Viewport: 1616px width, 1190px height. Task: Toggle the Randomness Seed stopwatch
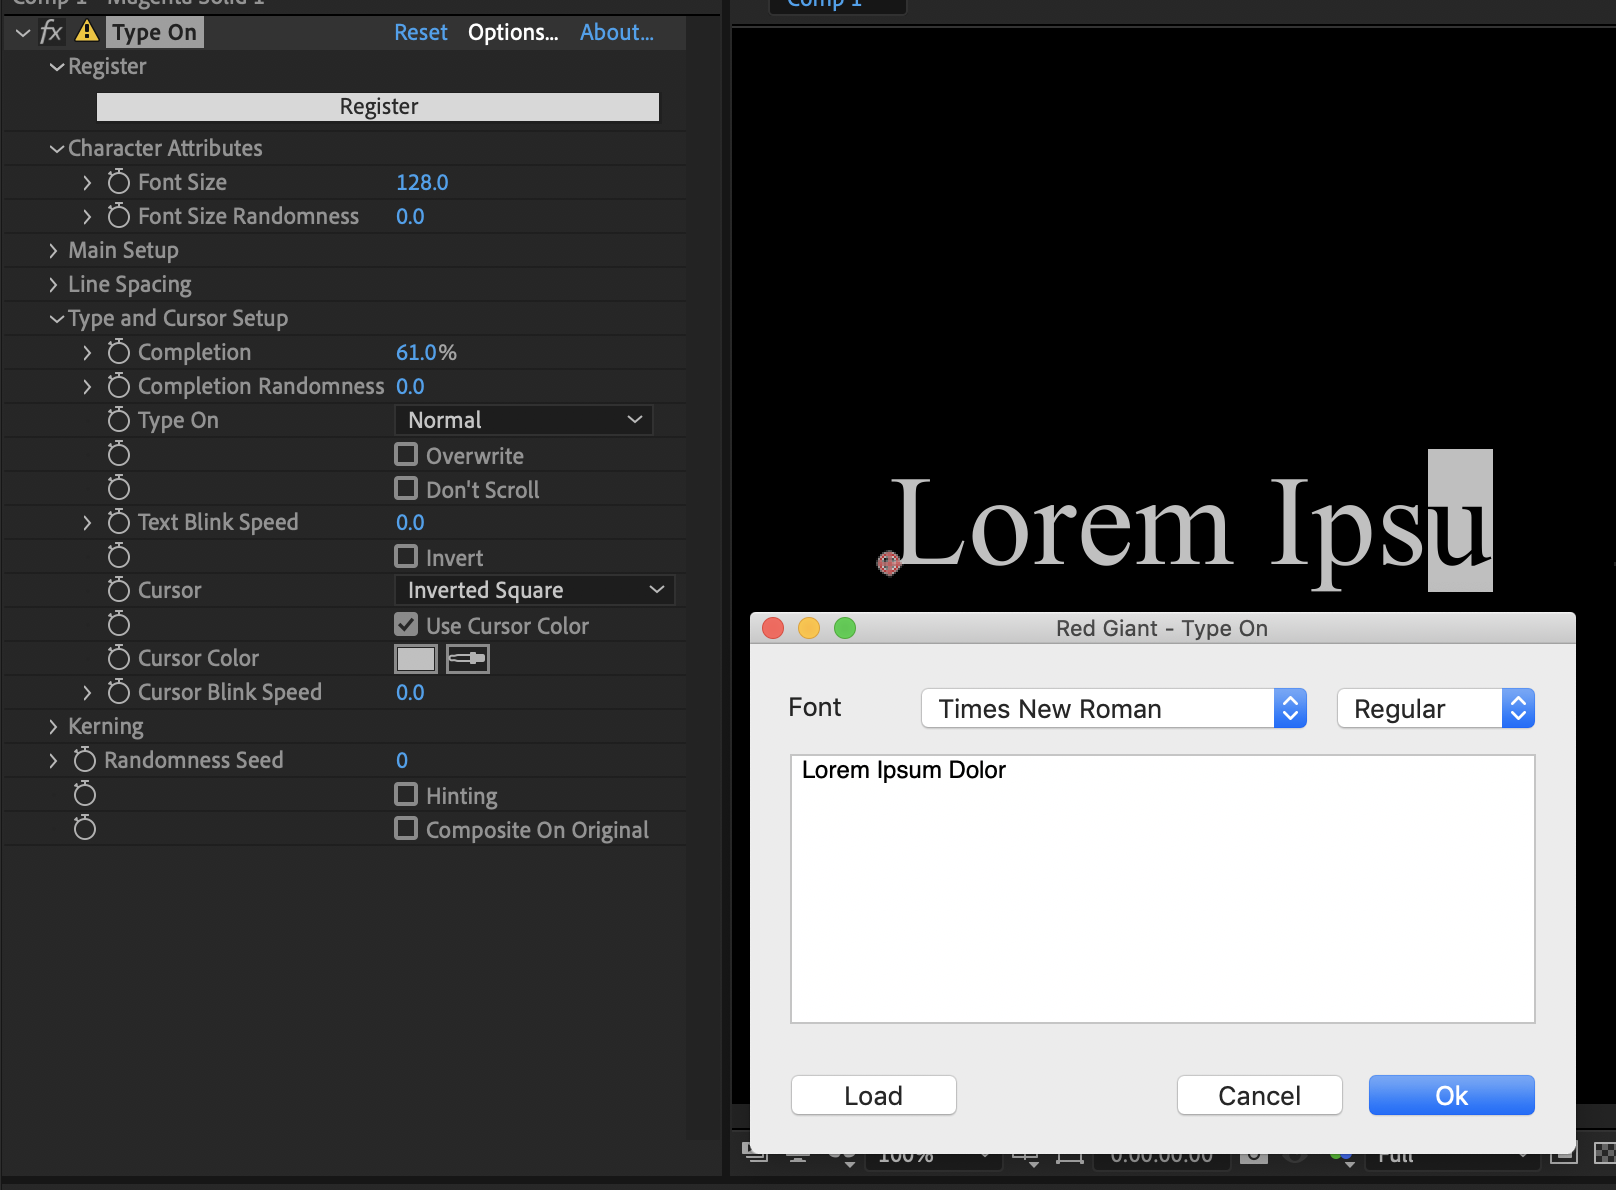pos(85,760)
